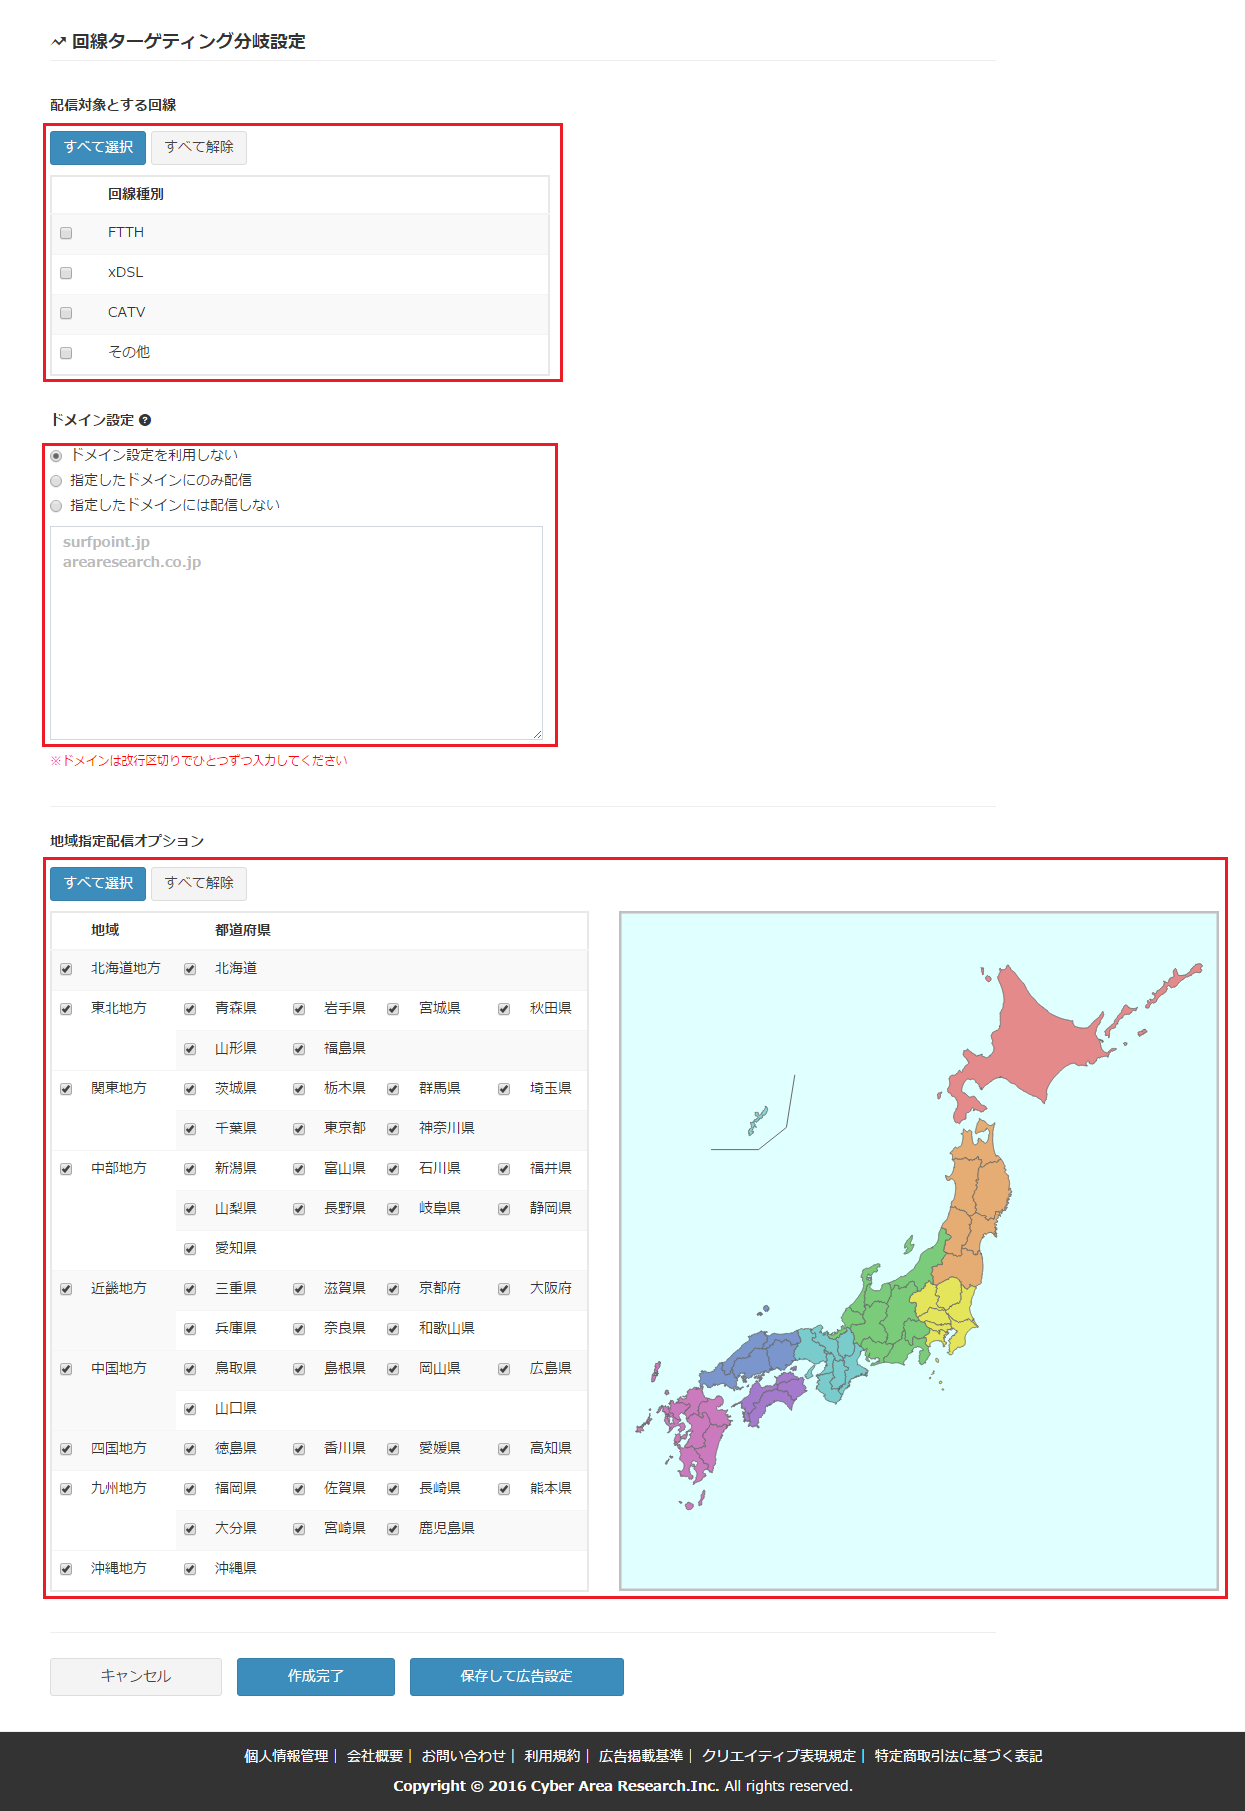
Task: Click the domain list text area
Action: click(x=296, y=633)
